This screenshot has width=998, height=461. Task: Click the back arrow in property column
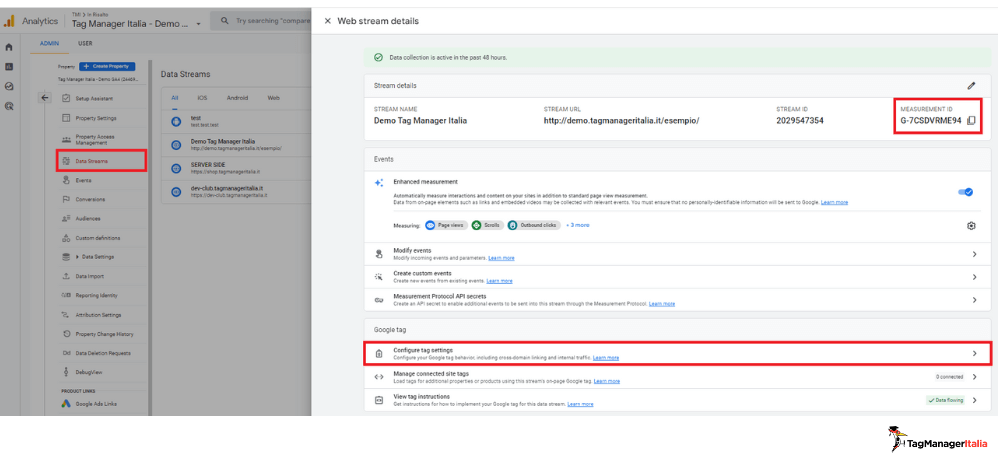coord(45,97)
